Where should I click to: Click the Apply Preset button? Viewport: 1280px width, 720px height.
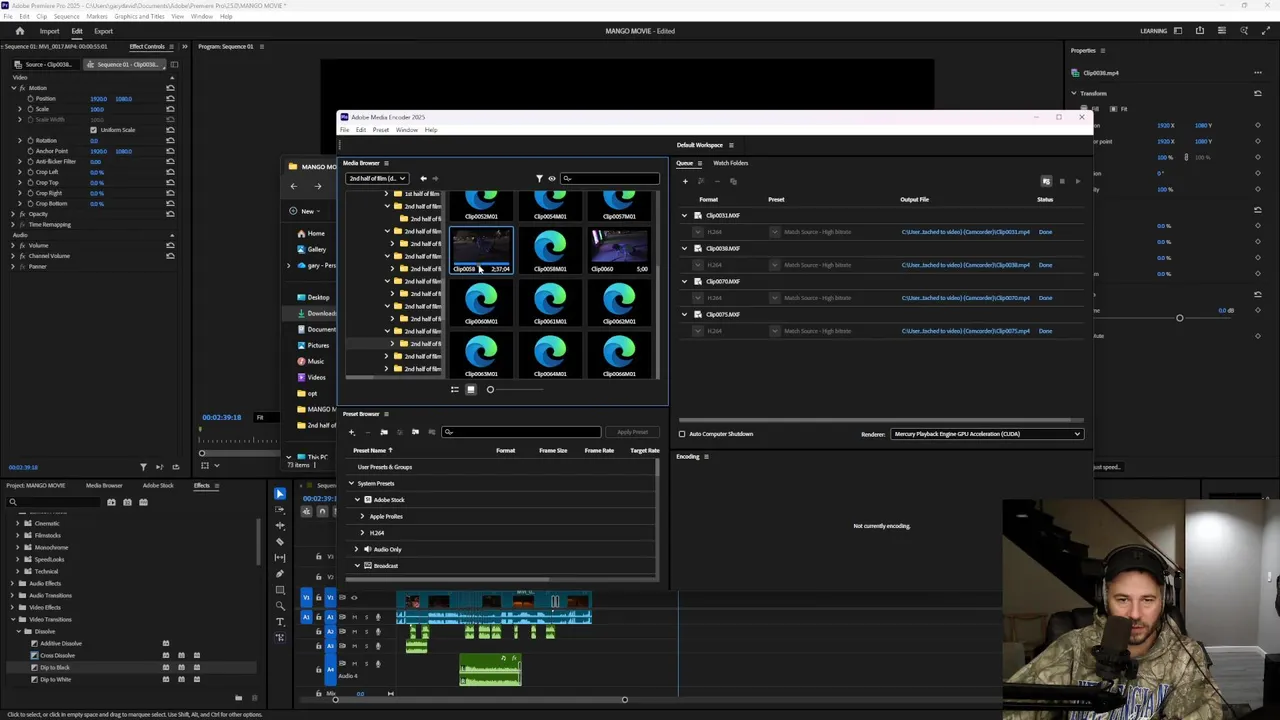(632, 432)
